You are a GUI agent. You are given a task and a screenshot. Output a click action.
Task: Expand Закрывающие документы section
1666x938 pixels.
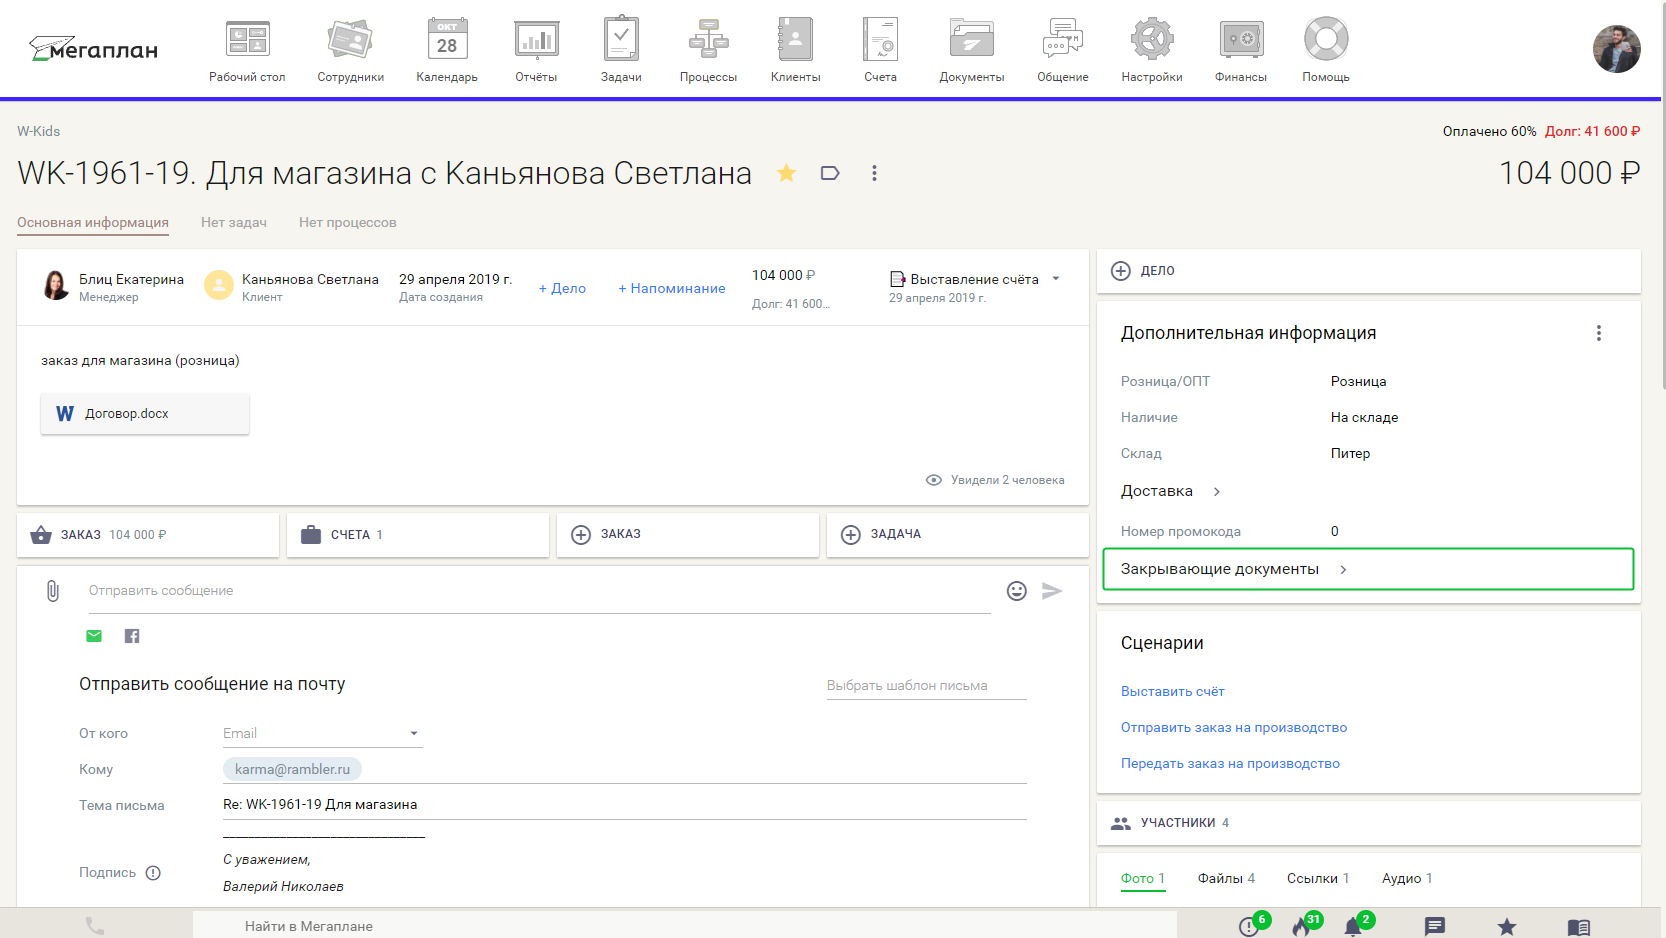[x=1368, y=569]
